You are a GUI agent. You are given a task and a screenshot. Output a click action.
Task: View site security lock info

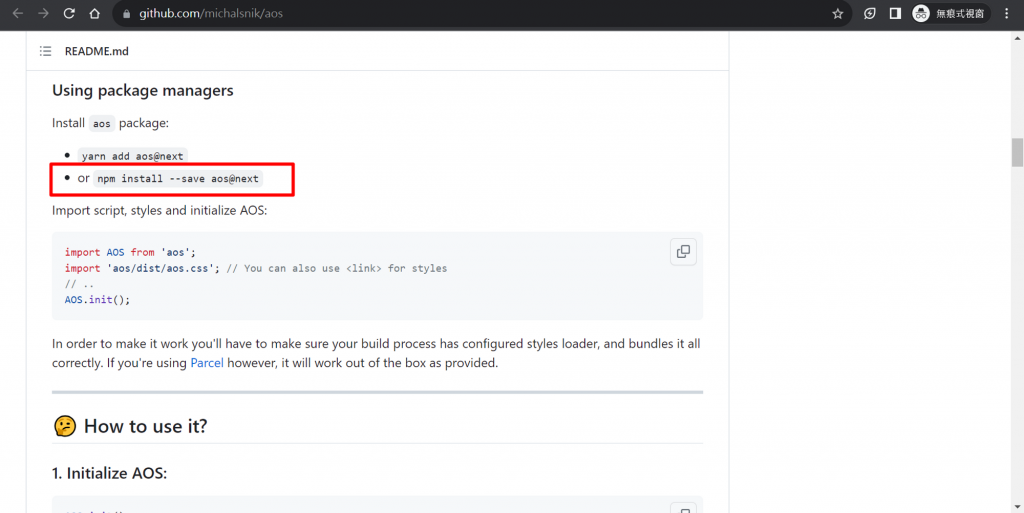[127, 14]
